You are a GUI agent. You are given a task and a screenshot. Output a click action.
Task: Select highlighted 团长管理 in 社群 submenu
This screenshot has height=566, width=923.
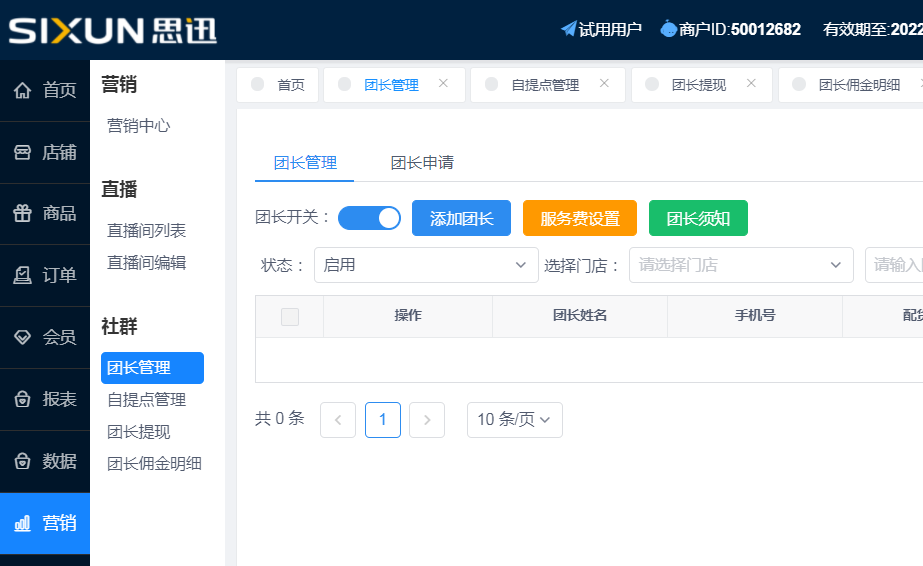[x=152, y=368]
